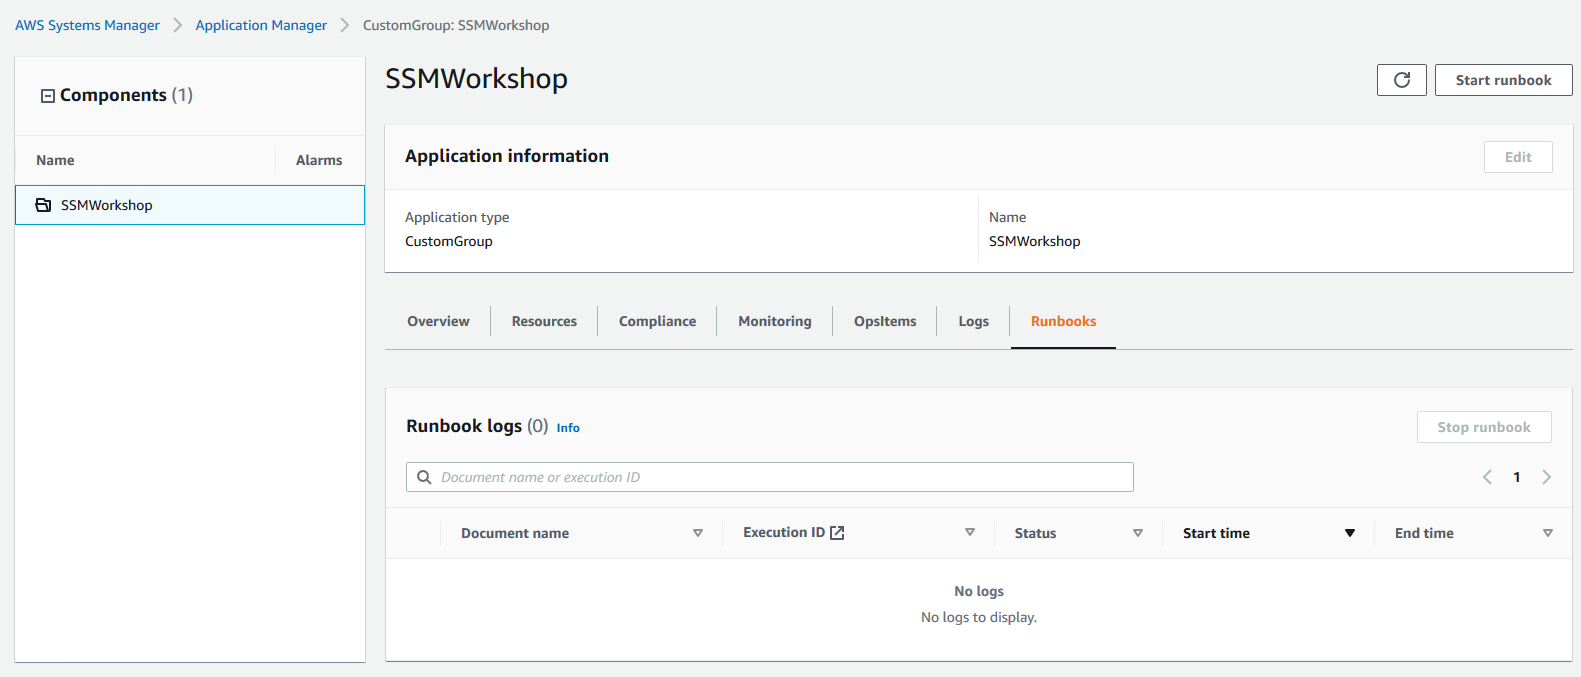Click the End time column header
This screenshot has height=677, width=1581.
[1424, 533]
